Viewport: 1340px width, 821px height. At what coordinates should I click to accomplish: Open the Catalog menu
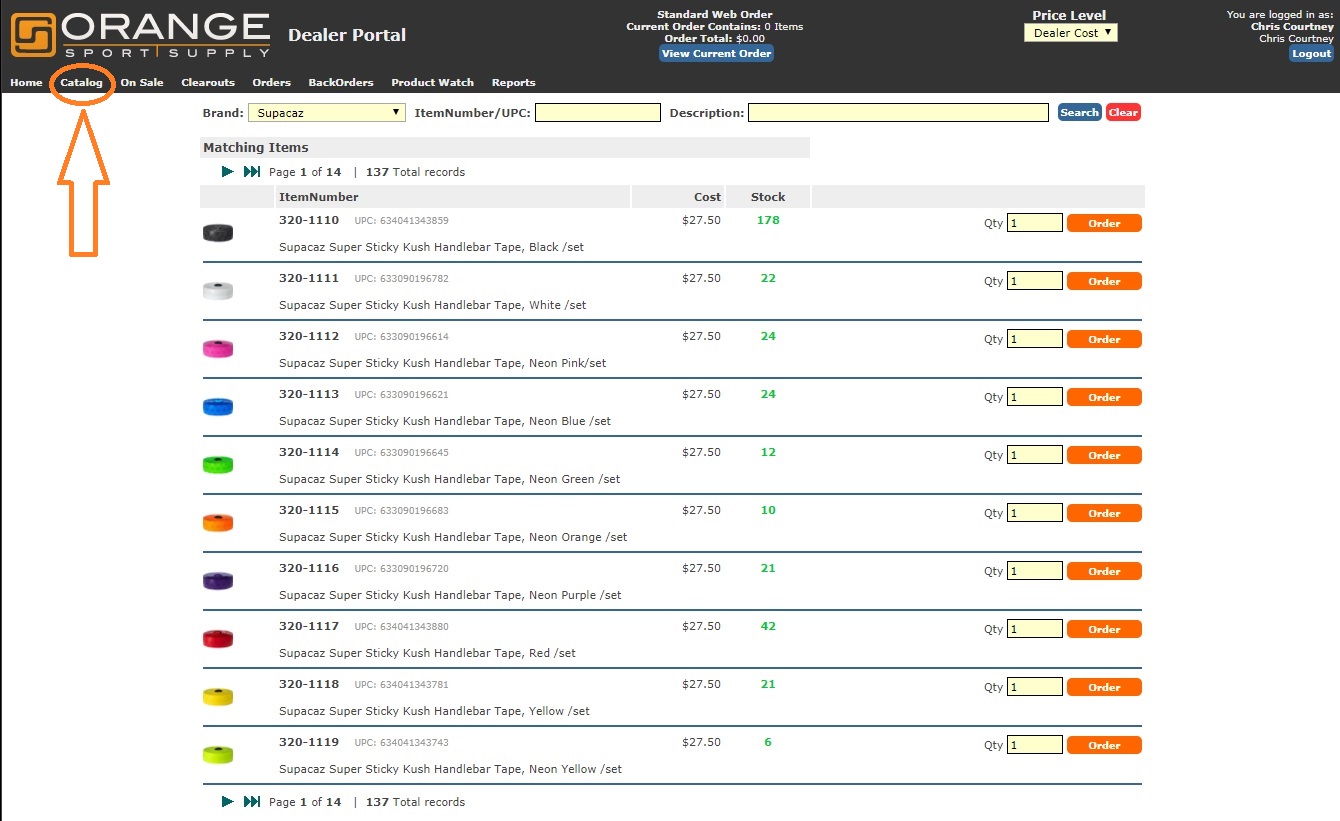[81, 83]
